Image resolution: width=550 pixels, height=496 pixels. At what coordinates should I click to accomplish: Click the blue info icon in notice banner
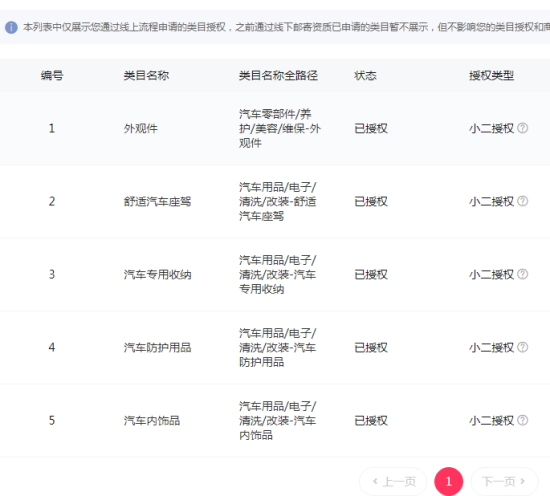coord(11,27)
